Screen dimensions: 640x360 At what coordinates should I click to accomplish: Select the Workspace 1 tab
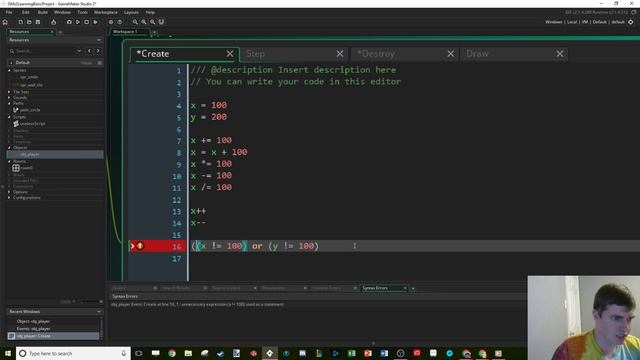click(125, 31)
